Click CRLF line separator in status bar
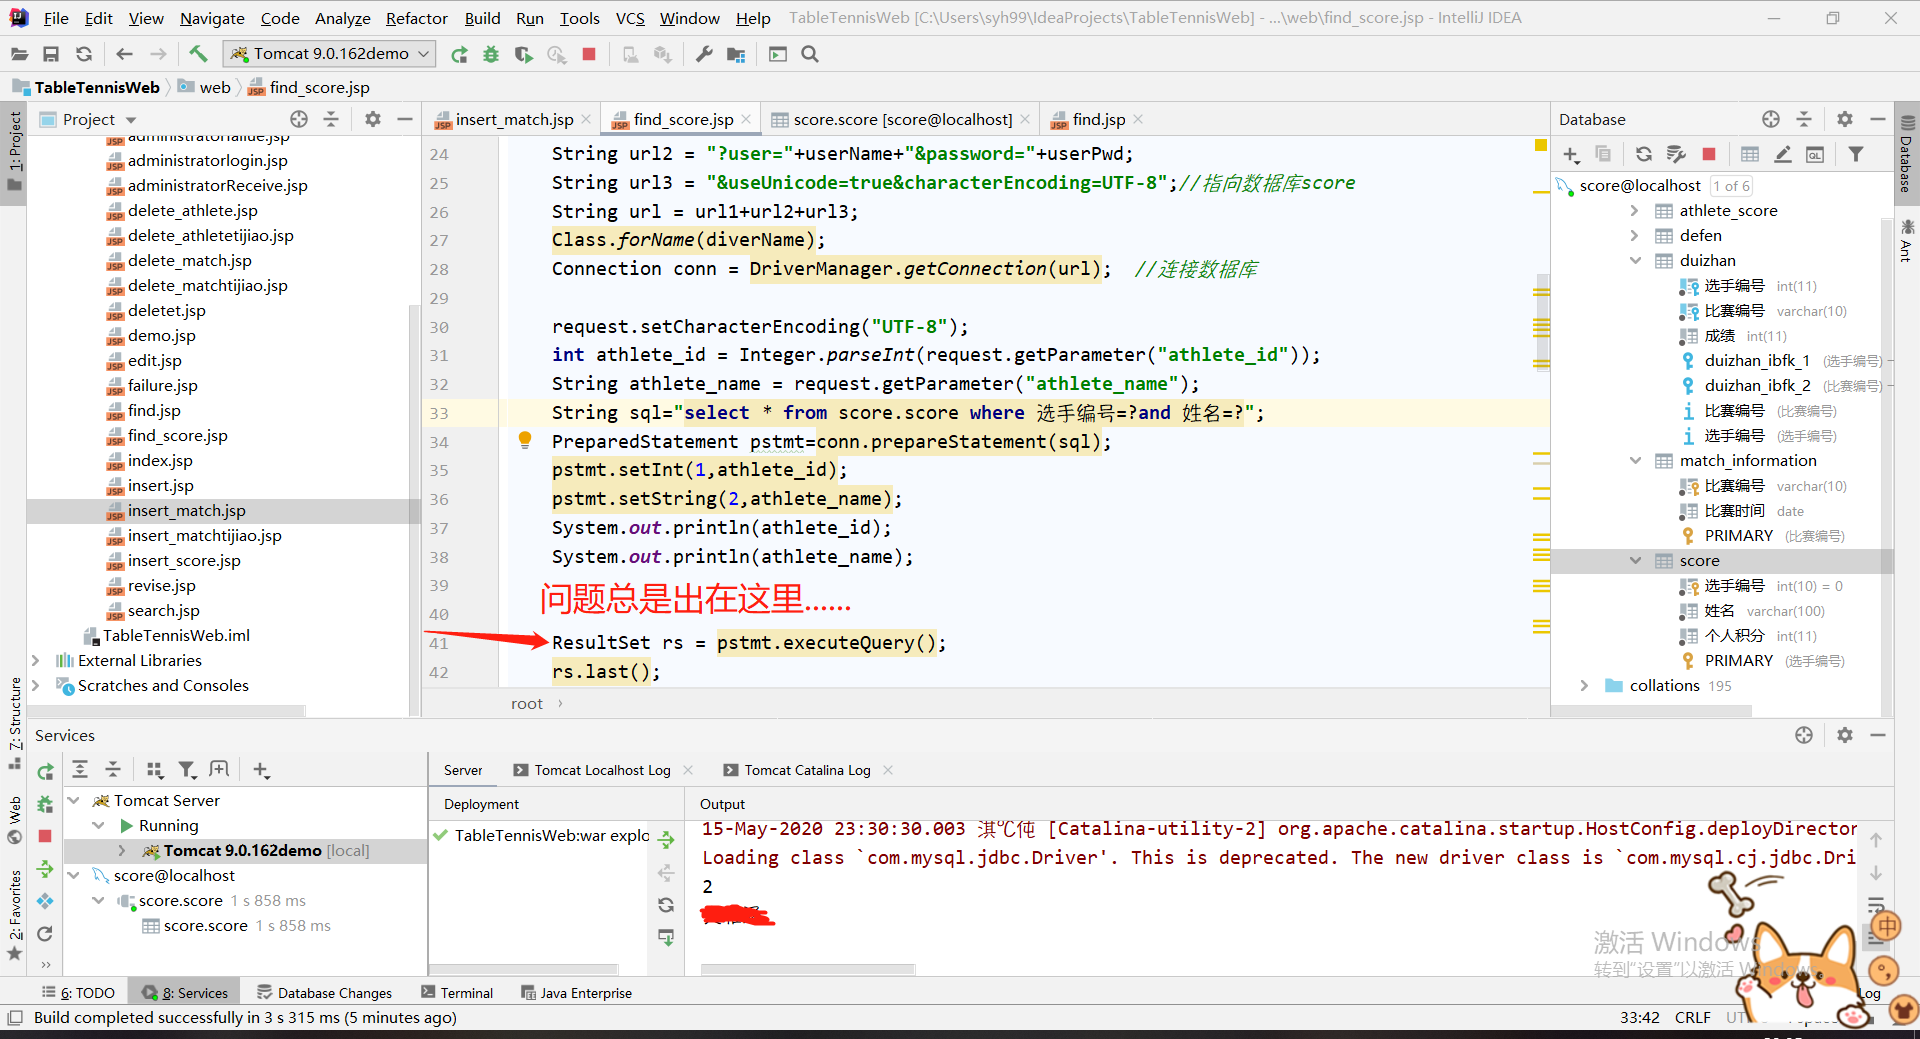The image size is (1920, 1039). (x=1692, y=1017)
